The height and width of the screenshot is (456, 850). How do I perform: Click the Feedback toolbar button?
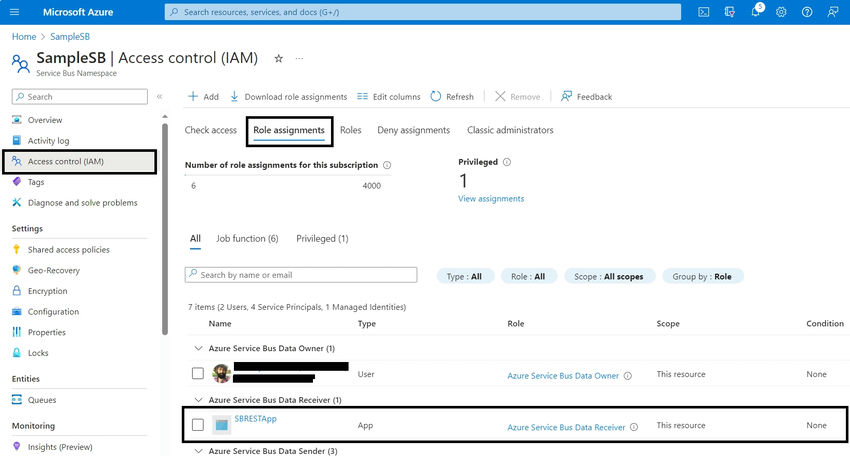point(587,97)
